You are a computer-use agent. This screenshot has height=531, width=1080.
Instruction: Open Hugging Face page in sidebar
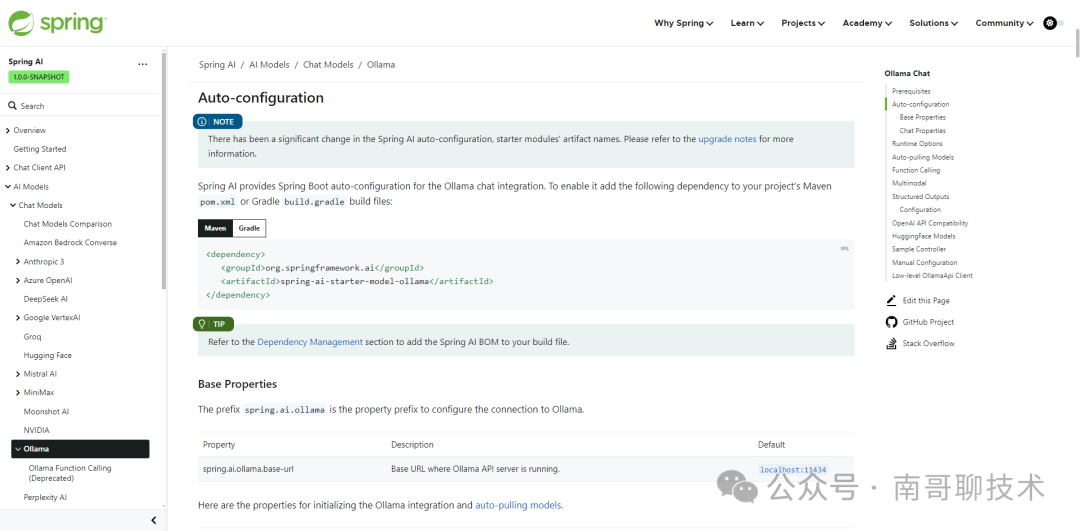click(x=48, y=355)
